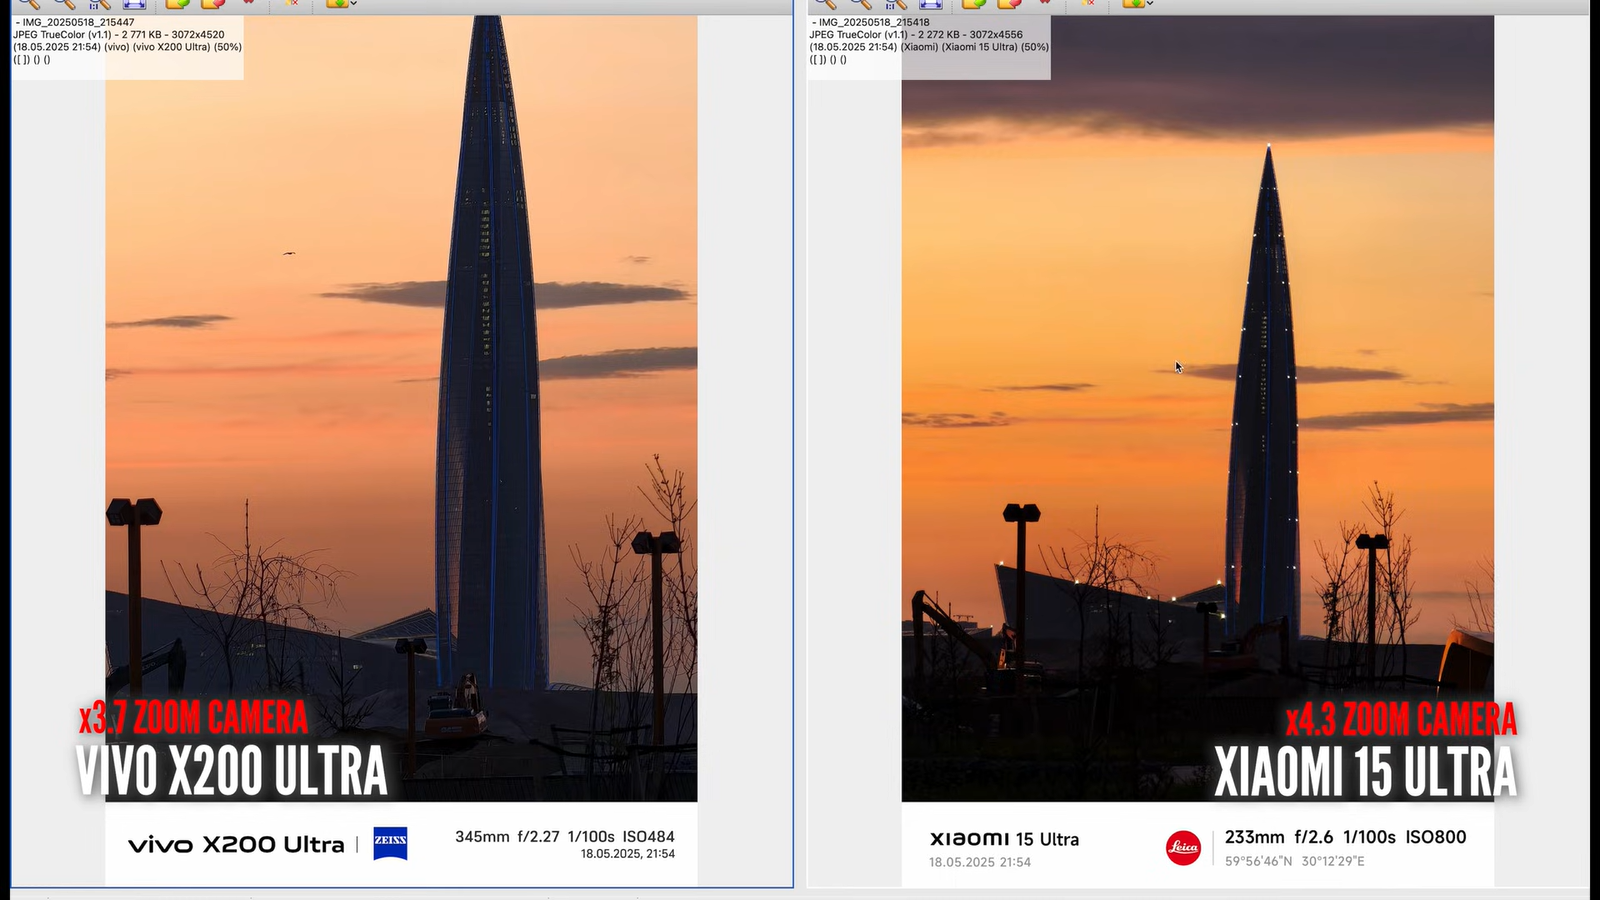Expand dropdown arrow beside Xiaomi pane folder icon
The image size is (1600, 900).
coord(1150,4)
